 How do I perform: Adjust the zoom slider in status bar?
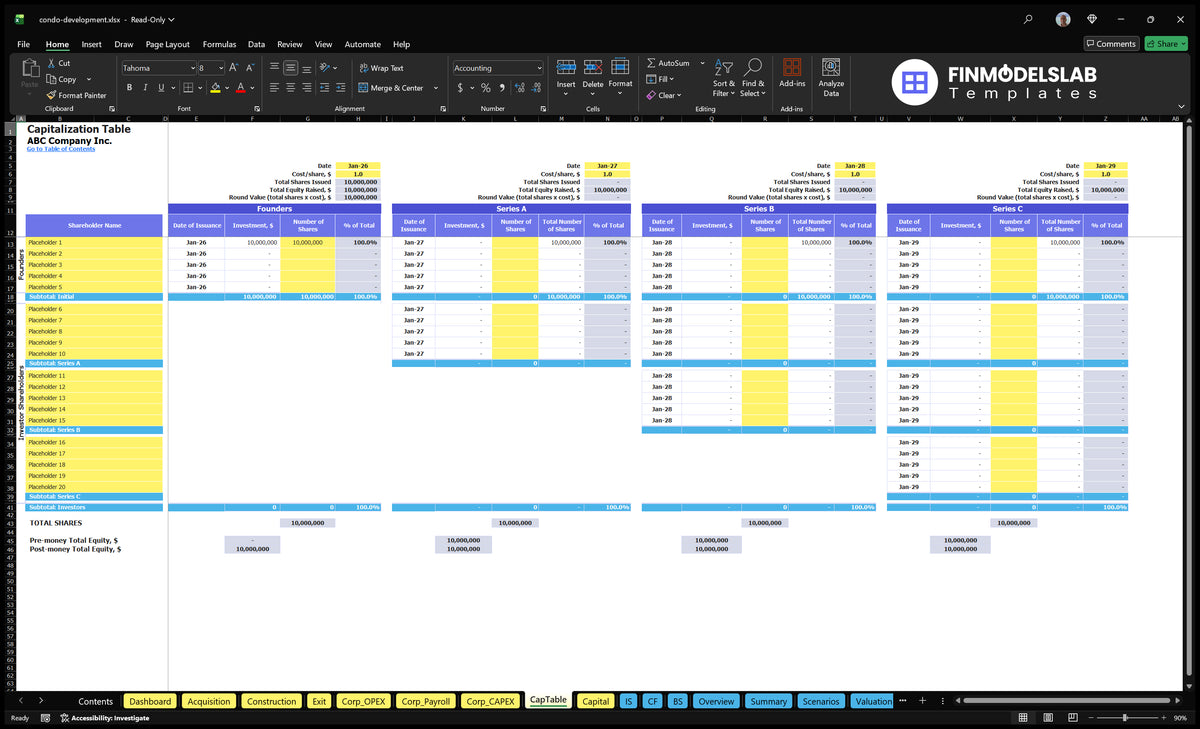pos(1126,718)
